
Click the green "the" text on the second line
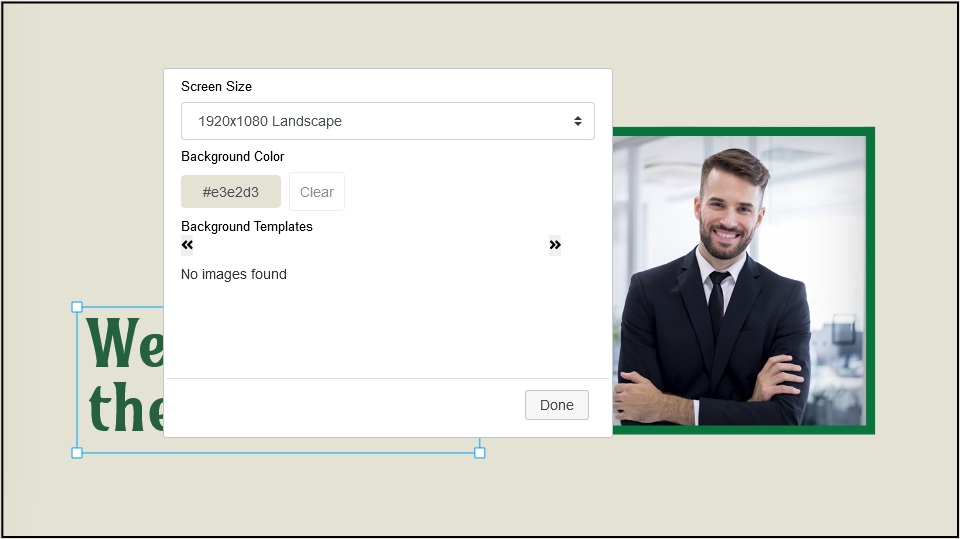(126, 408)
